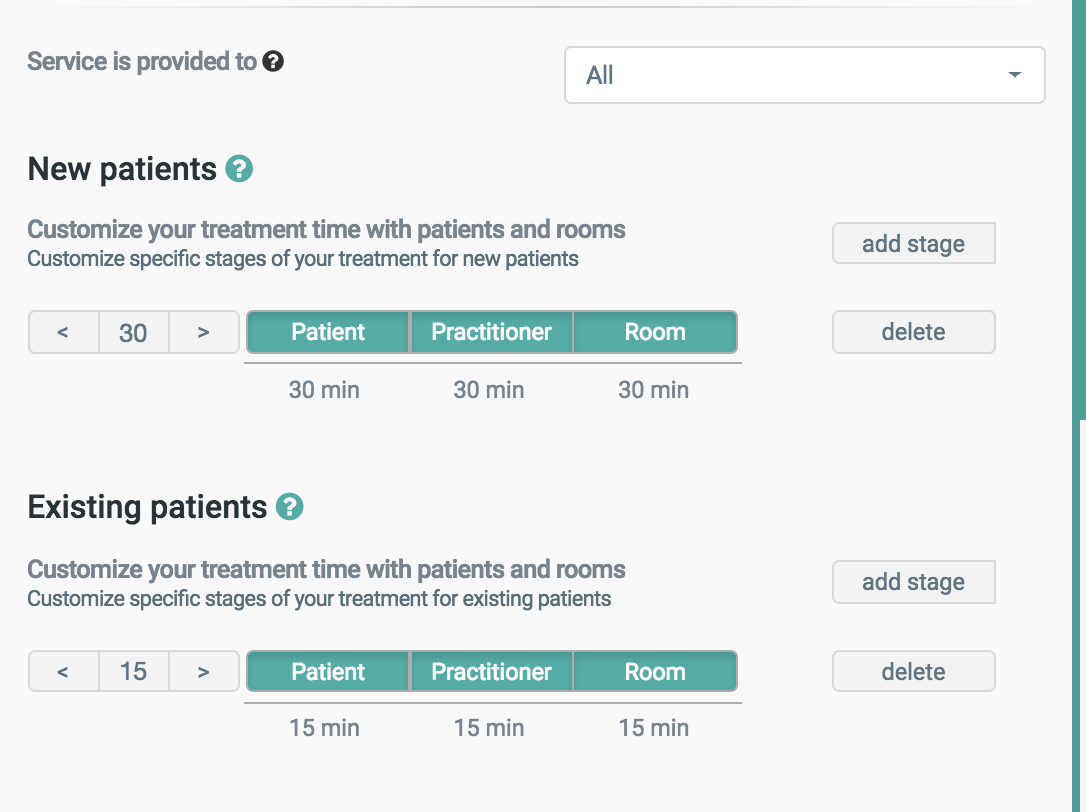The height and width of the screenshot is (812, 1086).
Task: Open the Service is provided to dropdown
Action: click(x=804, y=75)
